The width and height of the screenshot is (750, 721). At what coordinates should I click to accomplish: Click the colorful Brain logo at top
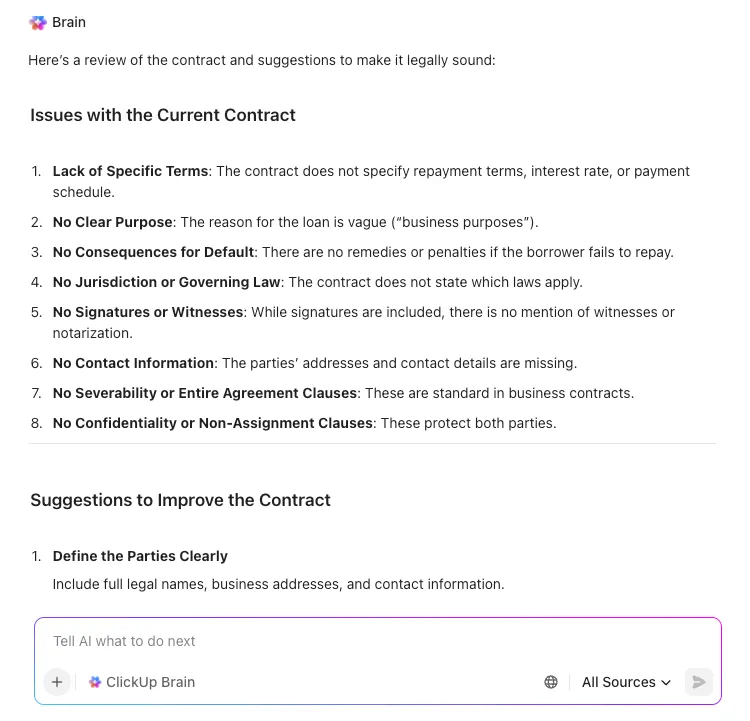click(x=38, y=22)
